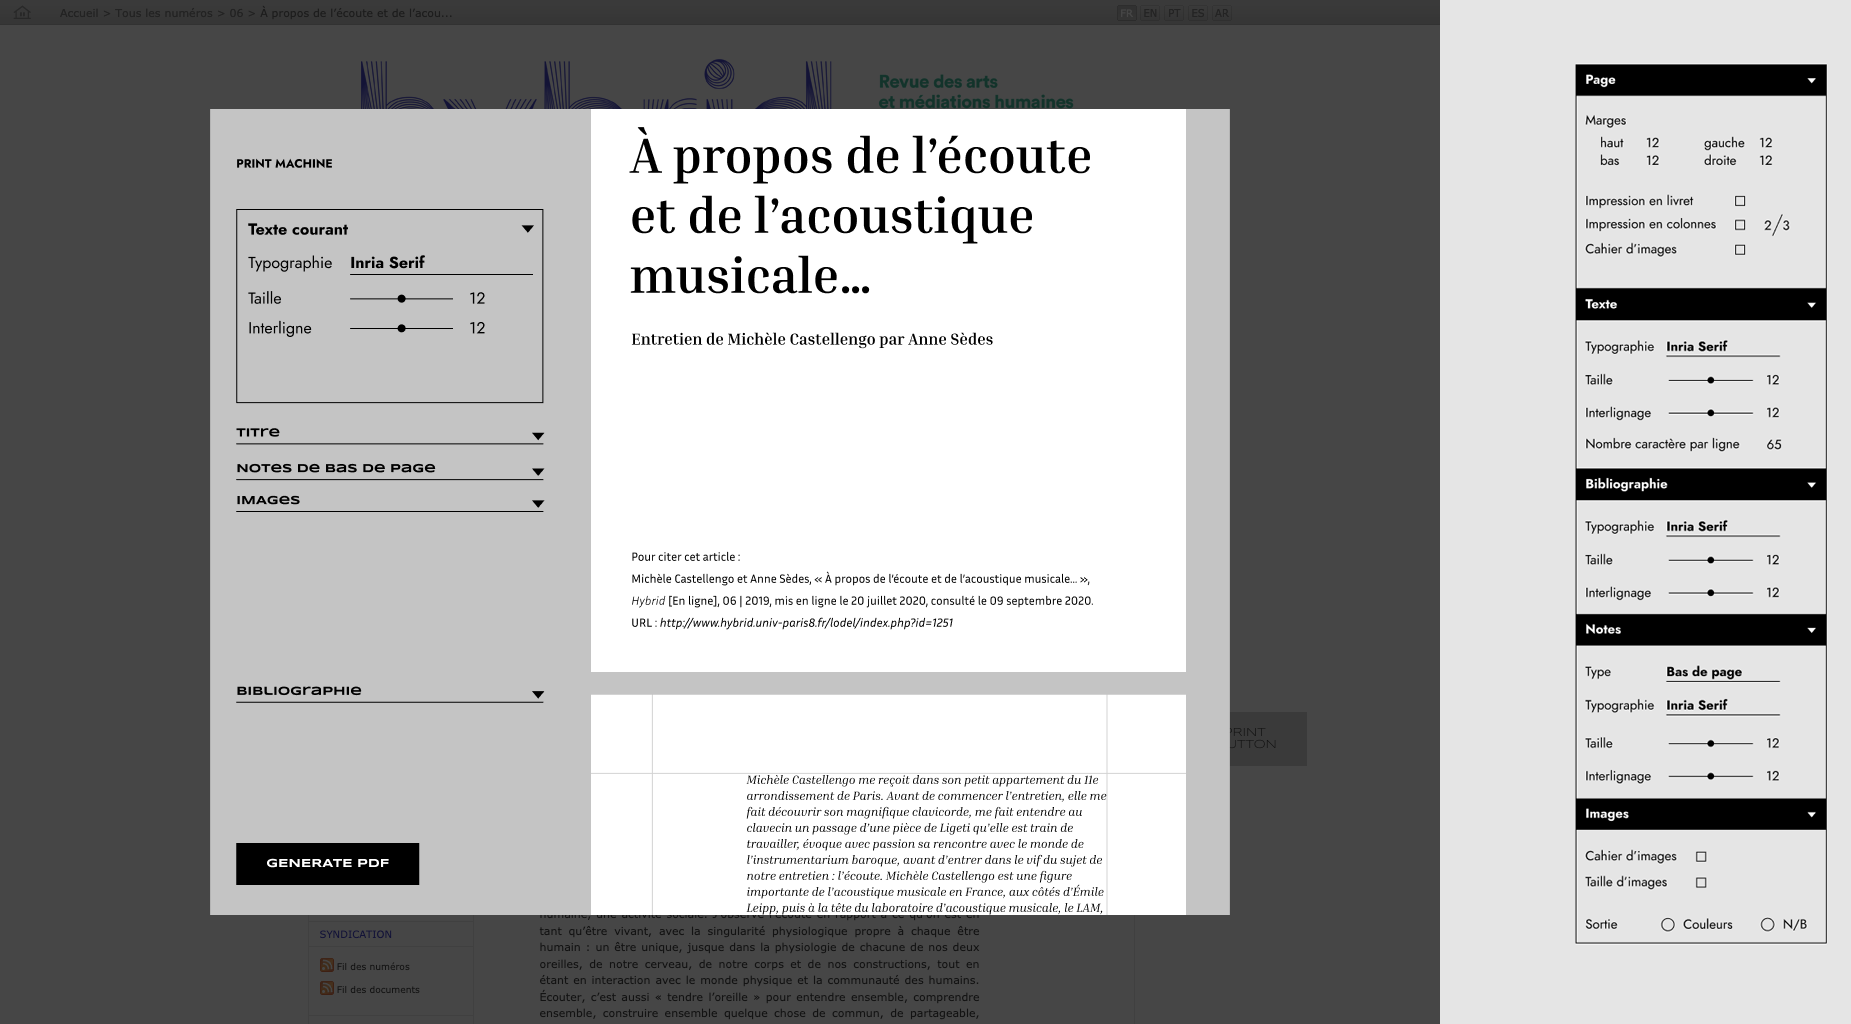Check the Taille d'images box
The width and height of the screenshot is (1851, 1024).
pos(1701,882)
